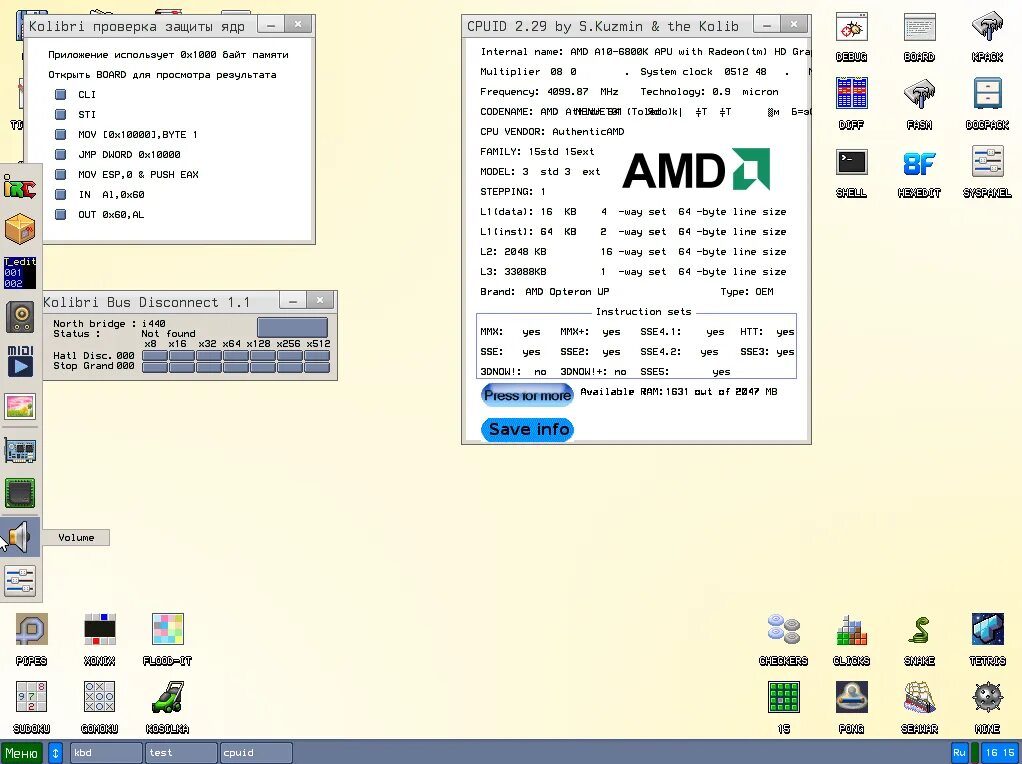The height and width of the screenshot is (764, 1022).
Task: Open the SUDOKU game
Action: click(31, 697)
